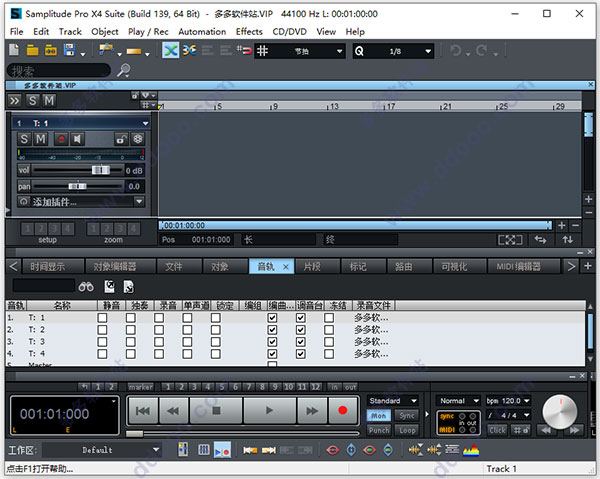Click the track 1 pan slider
Image resolution: width=600 pixels, height=479 pixels.
pyautogui.click(x=77, y=186)
